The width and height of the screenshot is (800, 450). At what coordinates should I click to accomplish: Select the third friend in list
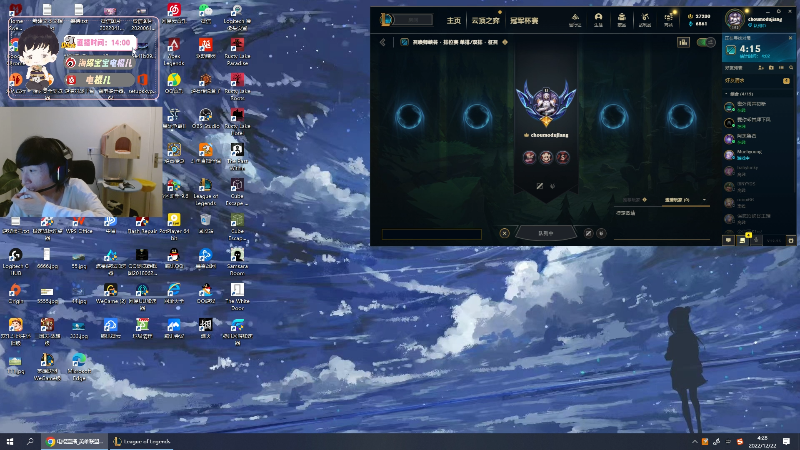(x=758, y=138)
